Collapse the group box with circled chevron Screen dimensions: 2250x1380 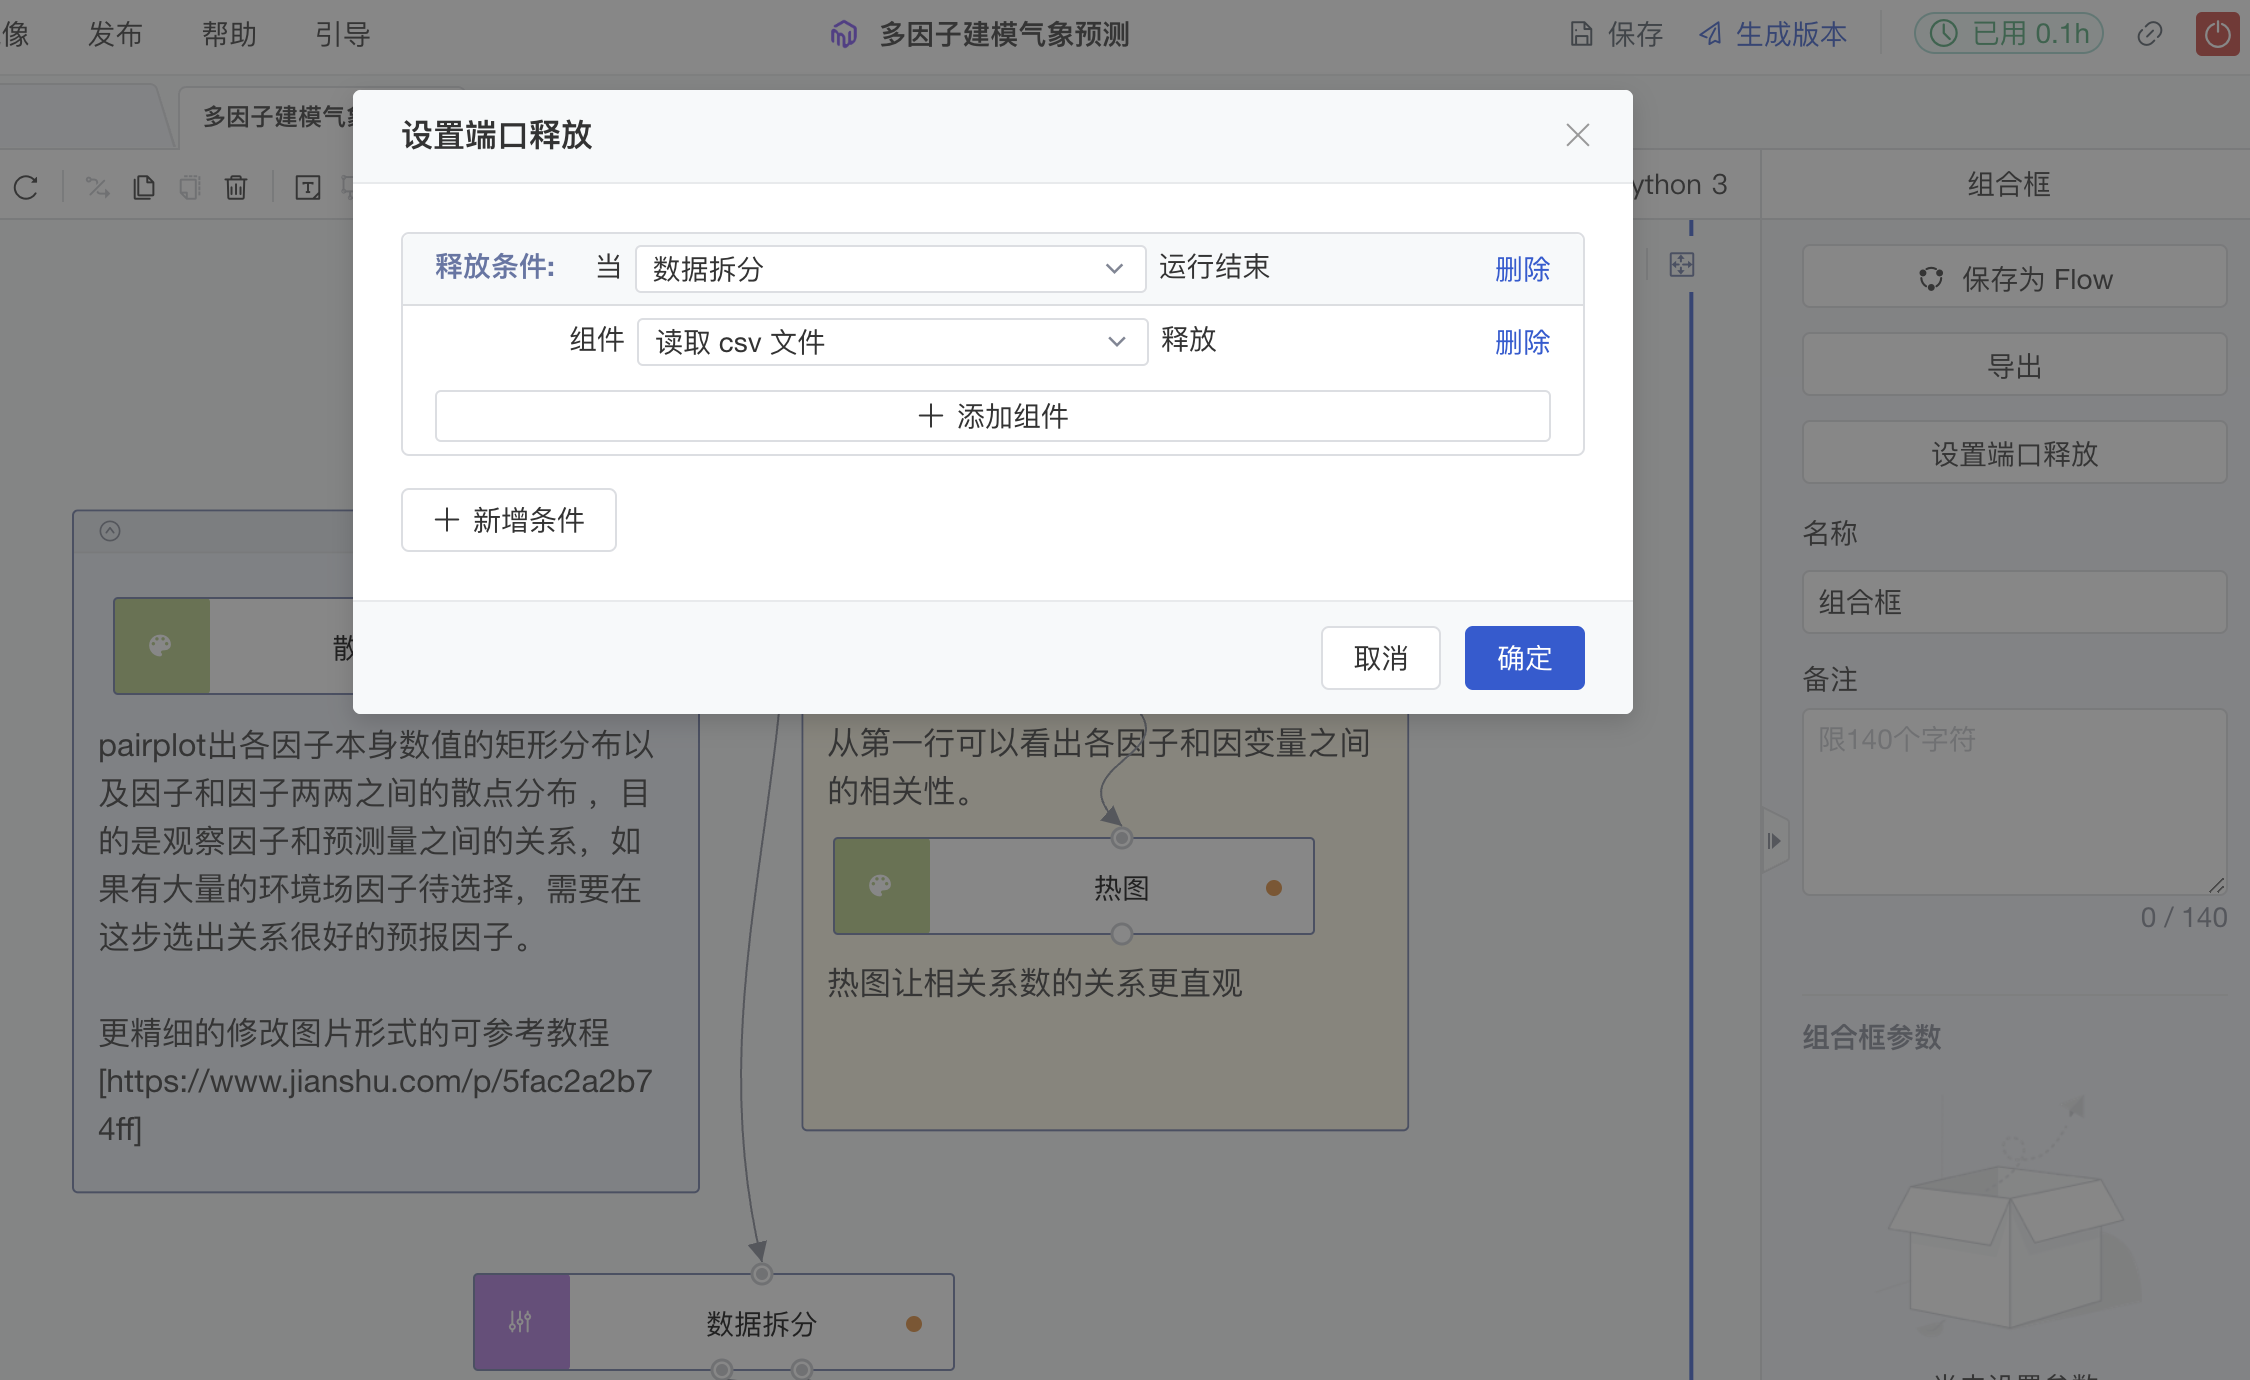tap(110, 531)
